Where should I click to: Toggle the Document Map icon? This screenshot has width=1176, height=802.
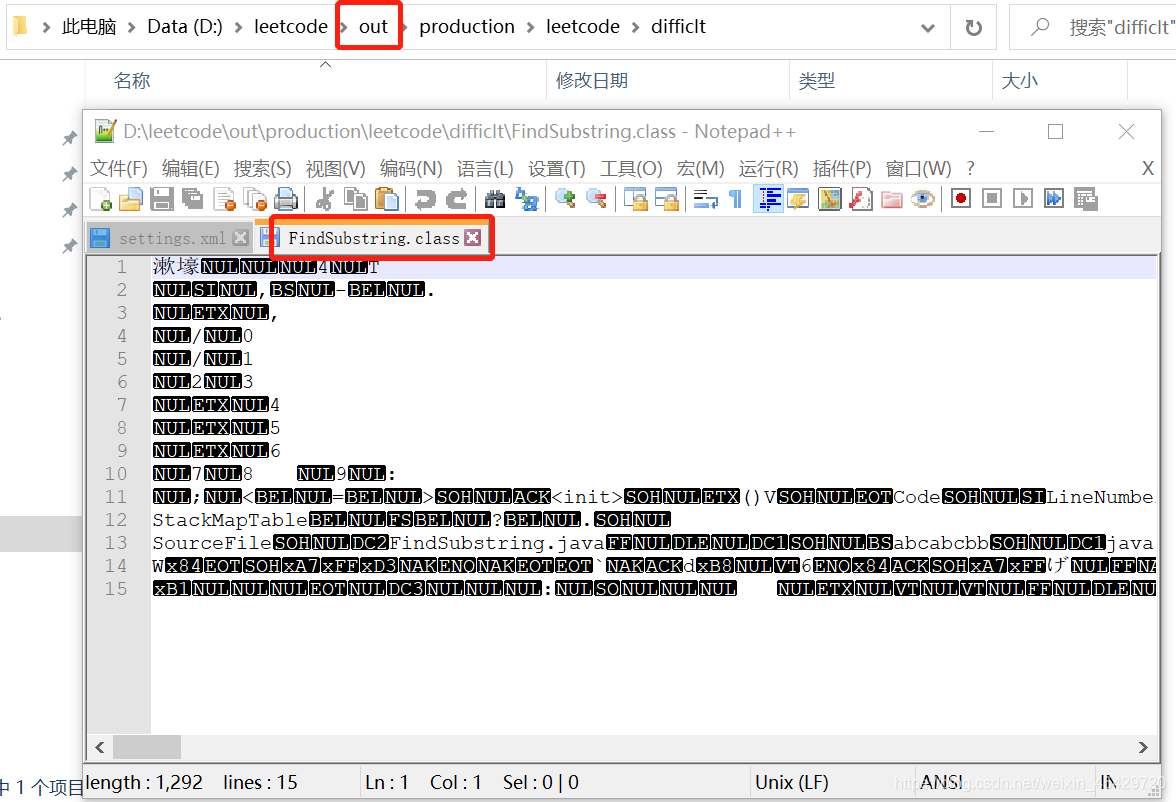[x=830, y=199]
